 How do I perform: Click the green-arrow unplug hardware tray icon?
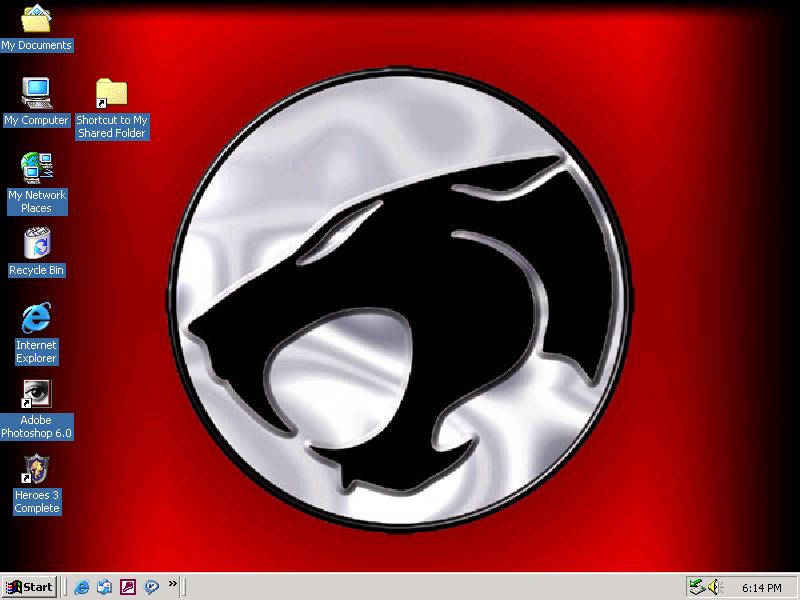click(x=697, y=587)
